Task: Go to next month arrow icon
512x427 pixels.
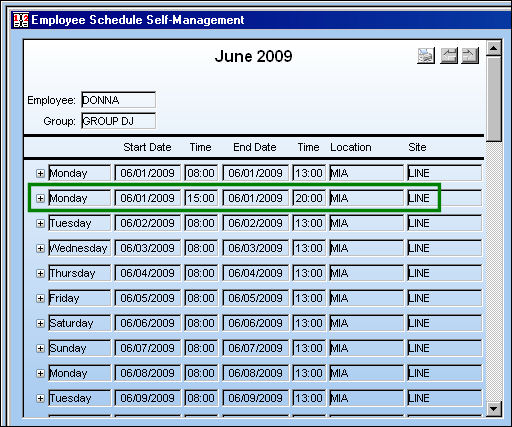Action: 470,56
